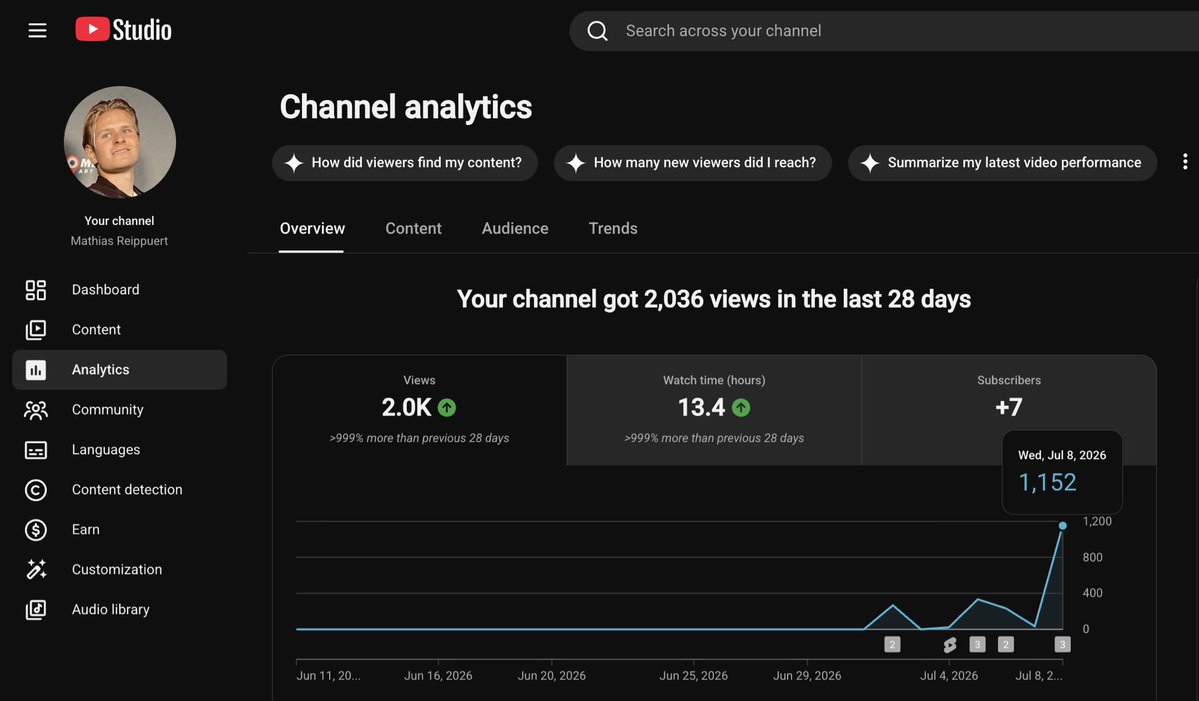
Task: Open the Dashboard sidebar item
Action: click(119, 290)
